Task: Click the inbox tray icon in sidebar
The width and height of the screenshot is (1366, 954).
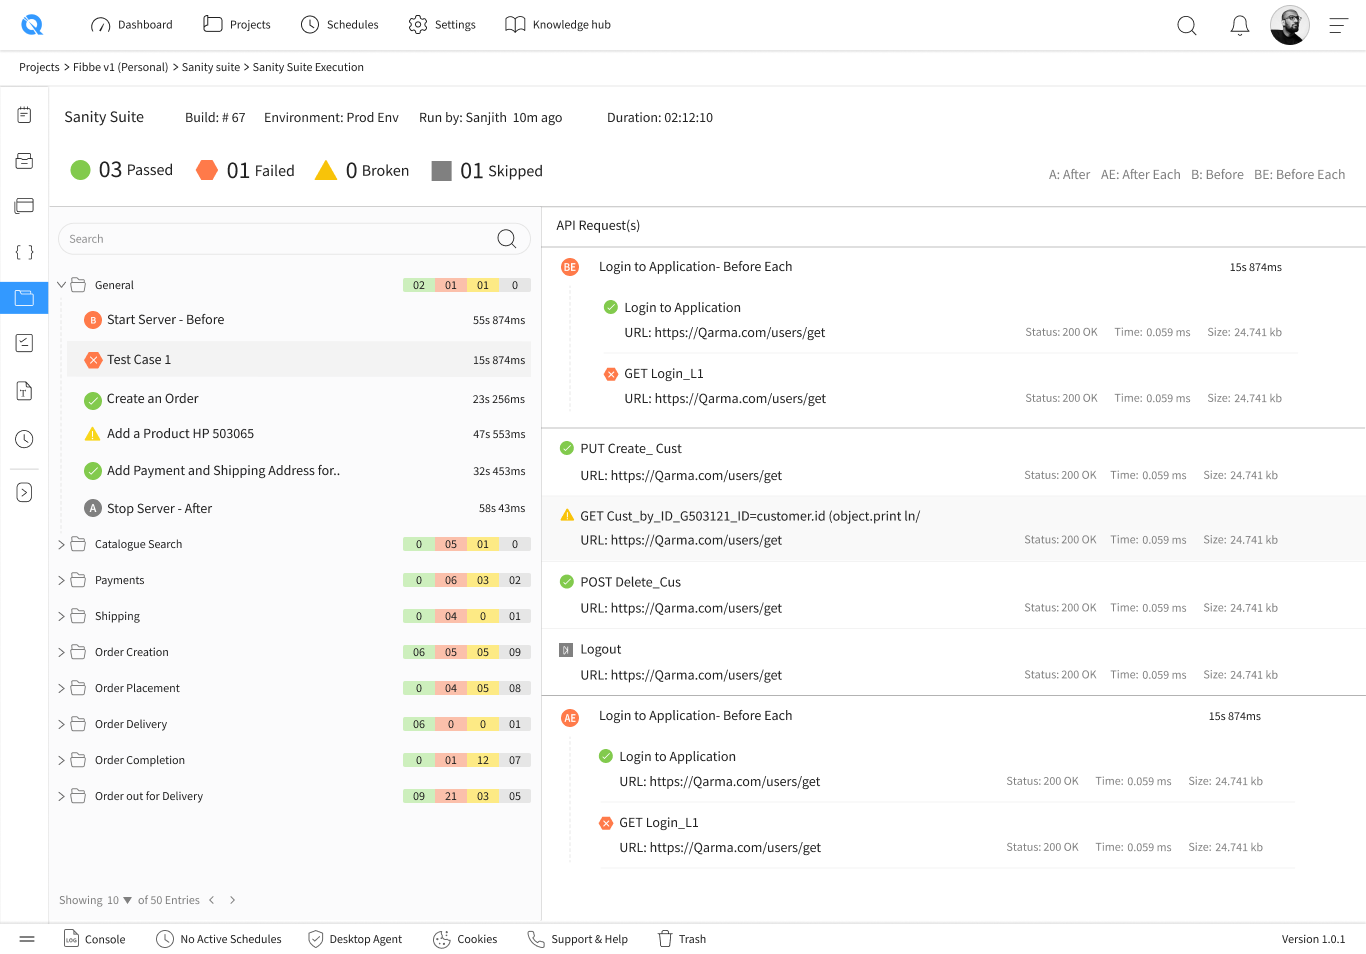Action: [24, 161]
